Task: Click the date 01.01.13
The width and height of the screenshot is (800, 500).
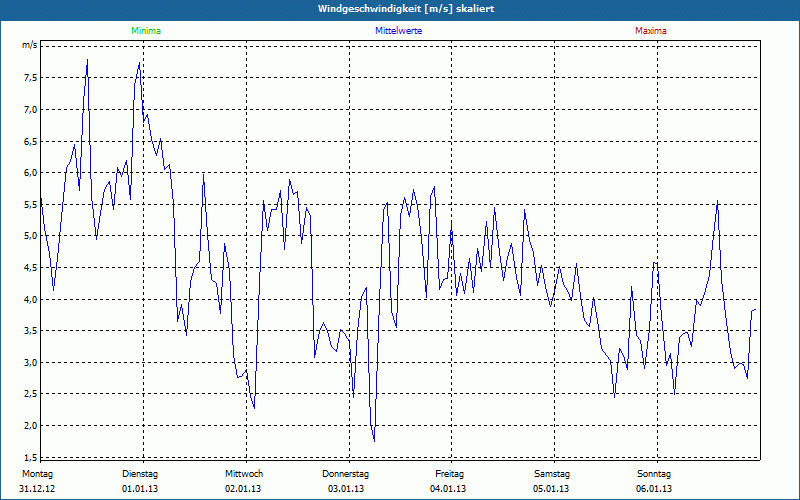Action: [x=140, y=489]
